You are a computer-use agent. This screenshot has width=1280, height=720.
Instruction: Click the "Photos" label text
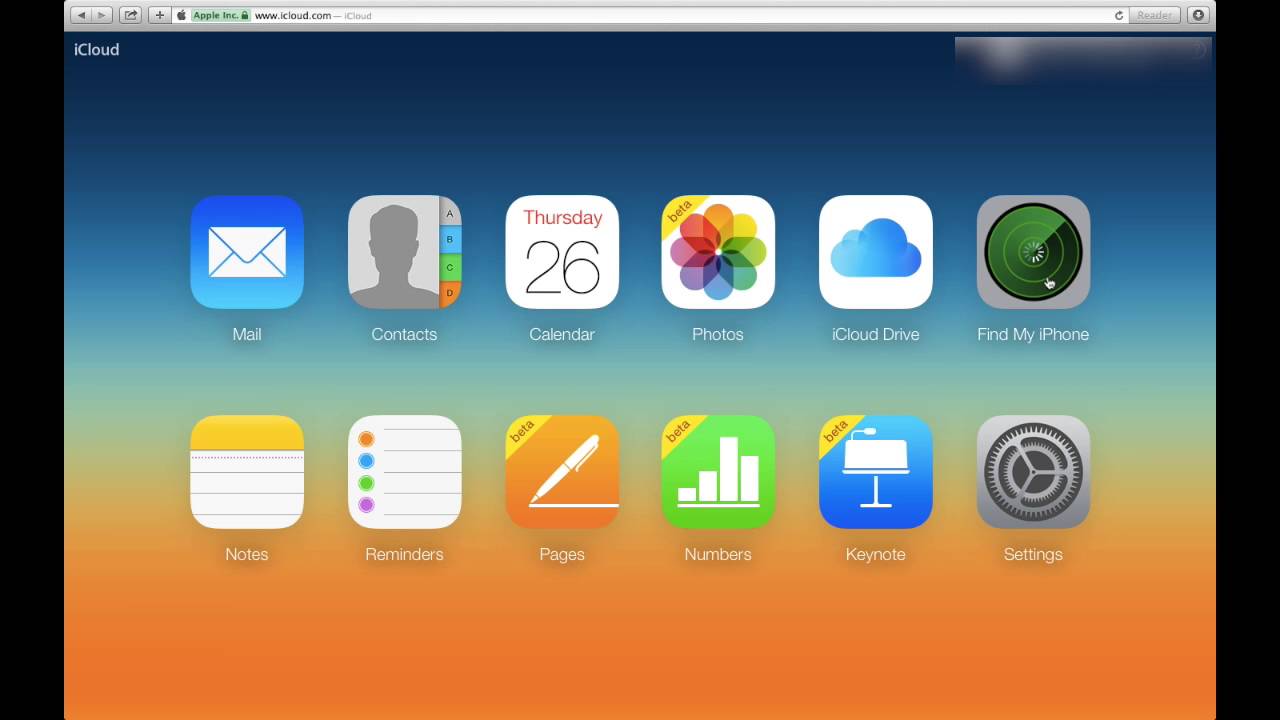(x=718, y=334)
